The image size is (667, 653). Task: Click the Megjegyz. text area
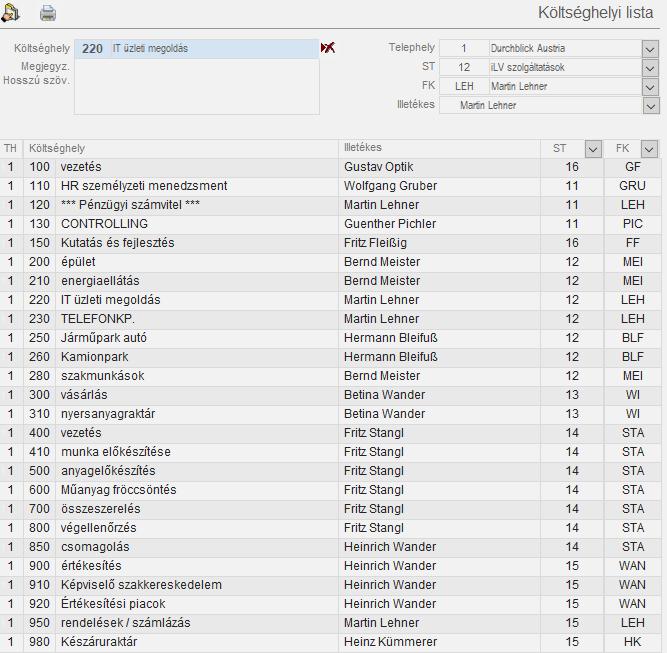tap(197, 86)
